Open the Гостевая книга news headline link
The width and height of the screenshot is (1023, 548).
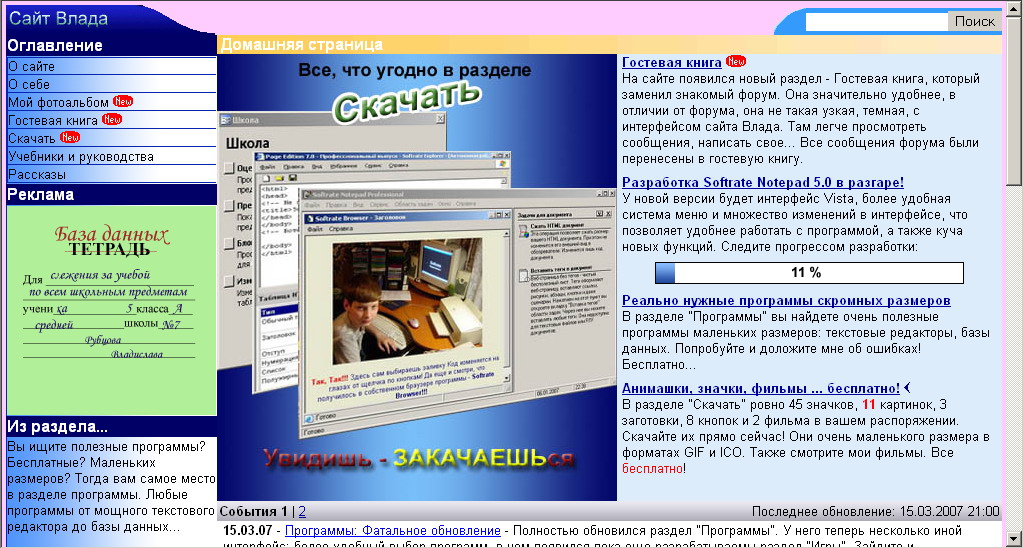[671, 62]
